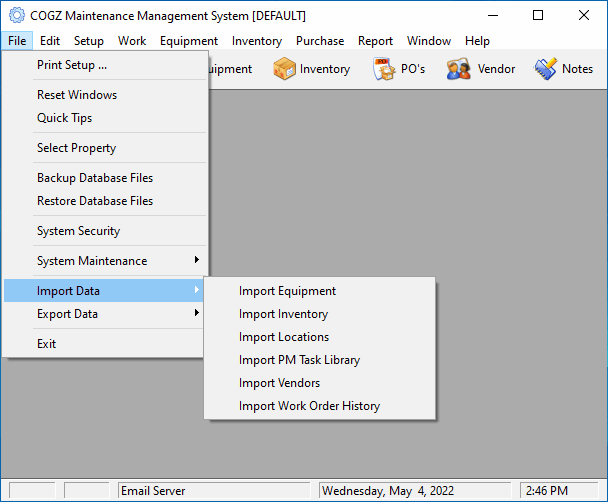Click the COGZ gear icon in title bar
Image resolution: width=608 pixels, height=502 pixels.
(x=17, y=16)
